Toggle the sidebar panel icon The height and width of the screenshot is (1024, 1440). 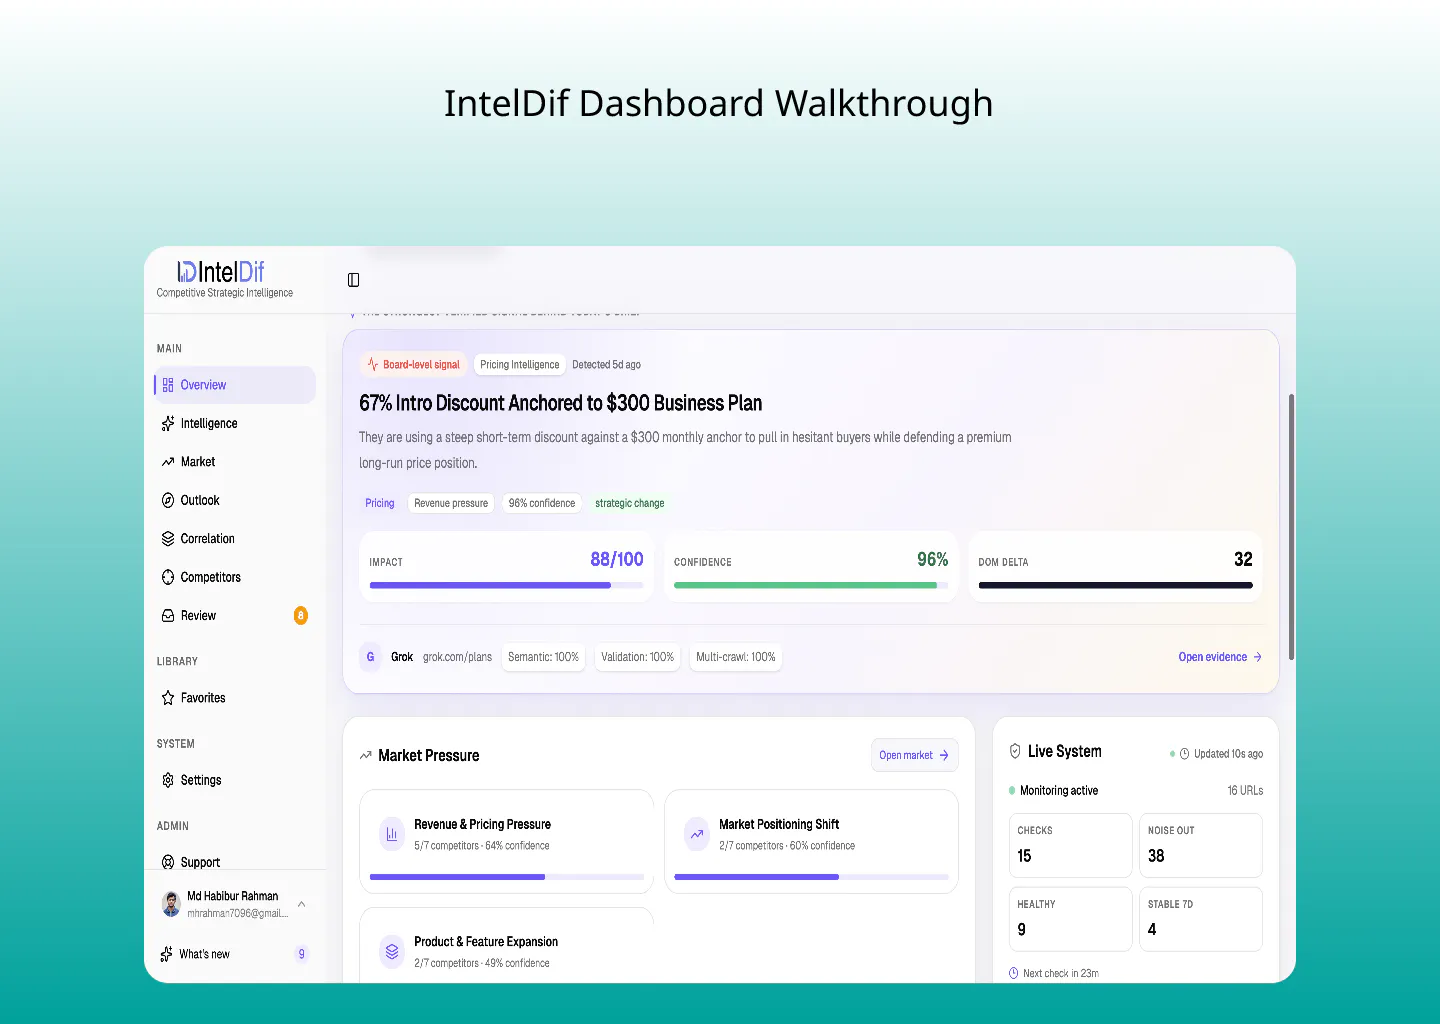pos(353,280)
